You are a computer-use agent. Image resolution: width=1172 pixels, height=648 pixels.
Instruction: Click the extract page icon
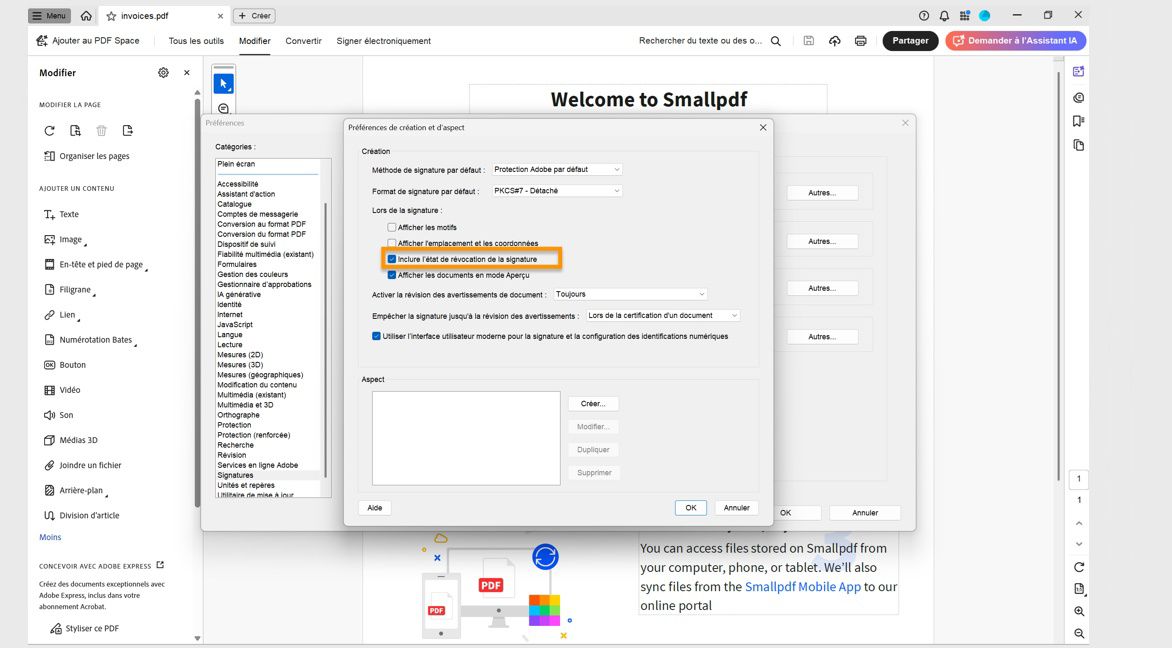click(75, 131)
